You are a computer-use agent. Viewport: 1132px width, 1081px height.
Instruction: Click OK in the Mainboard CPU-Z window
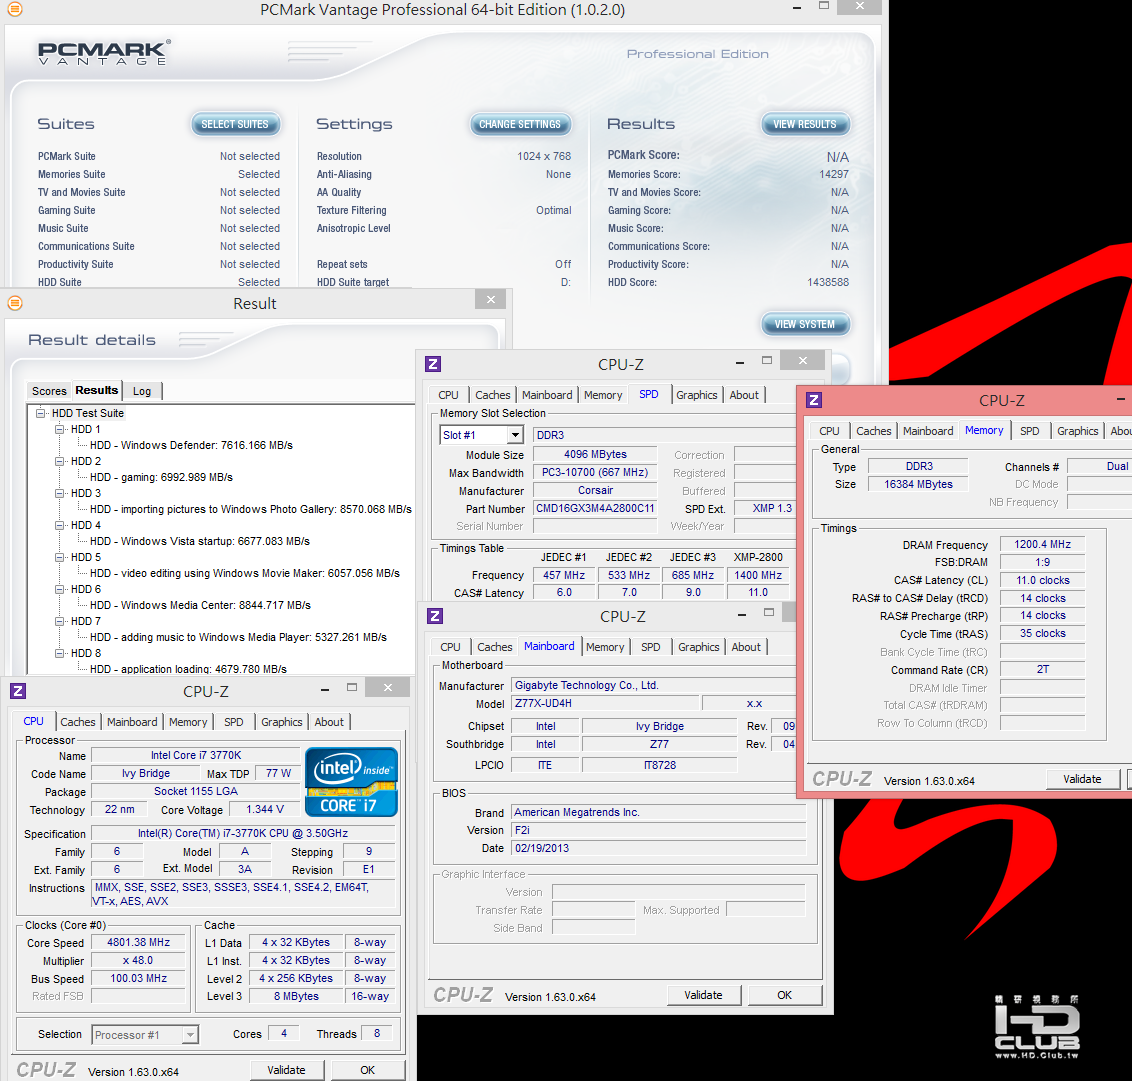(785, 995)
